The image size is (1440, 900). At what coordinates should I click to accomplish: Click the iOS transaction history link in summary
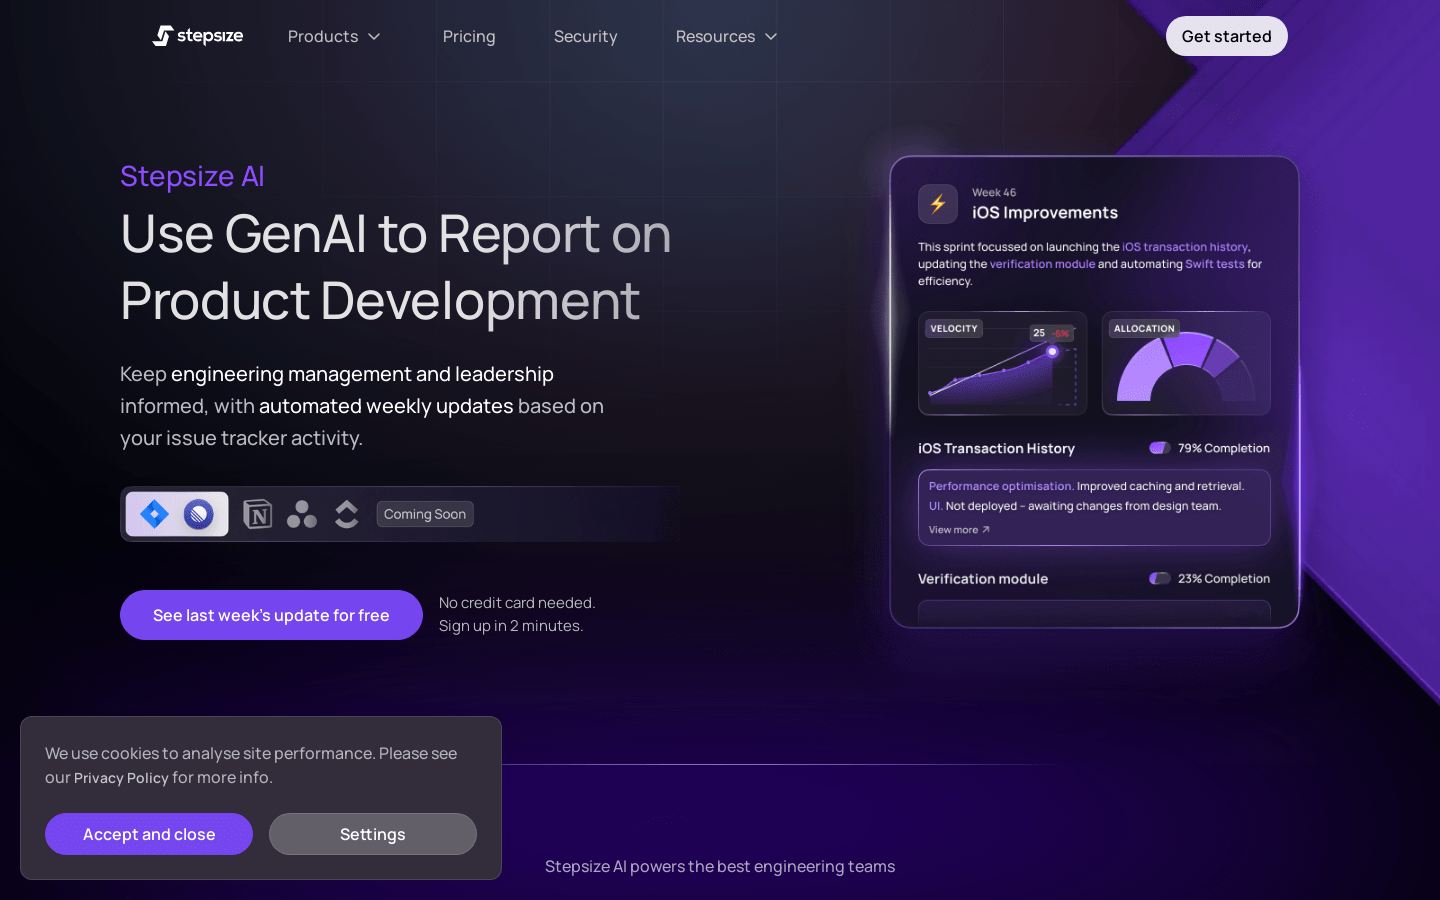(1185, 247)
